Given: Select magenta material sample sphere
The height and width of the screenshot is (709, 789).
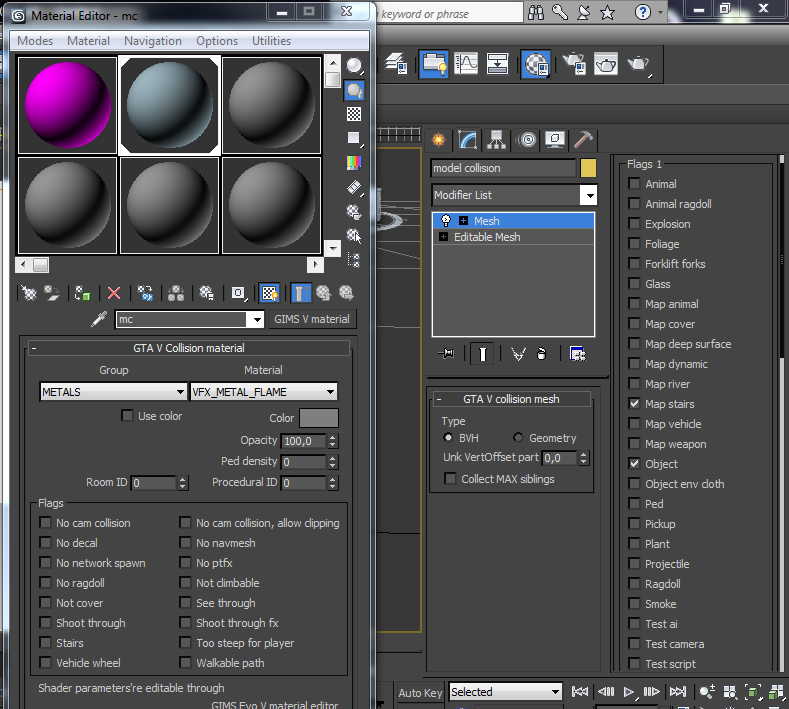Looking at the screenshot, I should [x=67, y=105].
